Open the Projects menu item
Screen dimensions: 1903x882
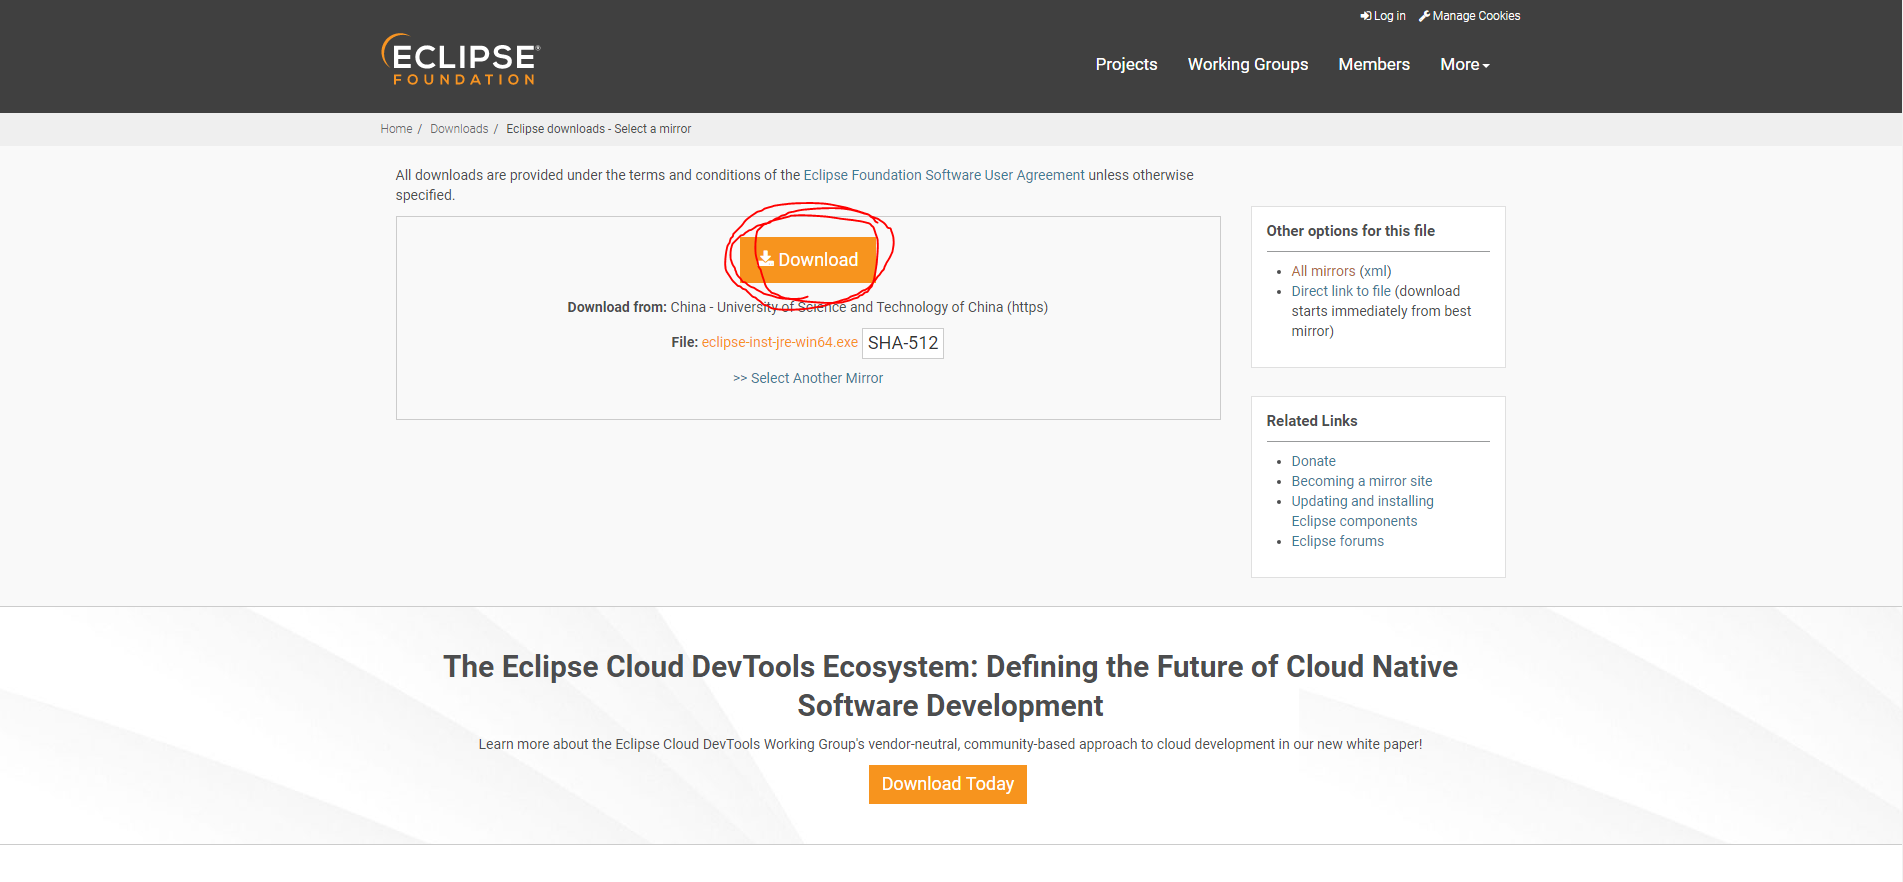pos(1126,64)
